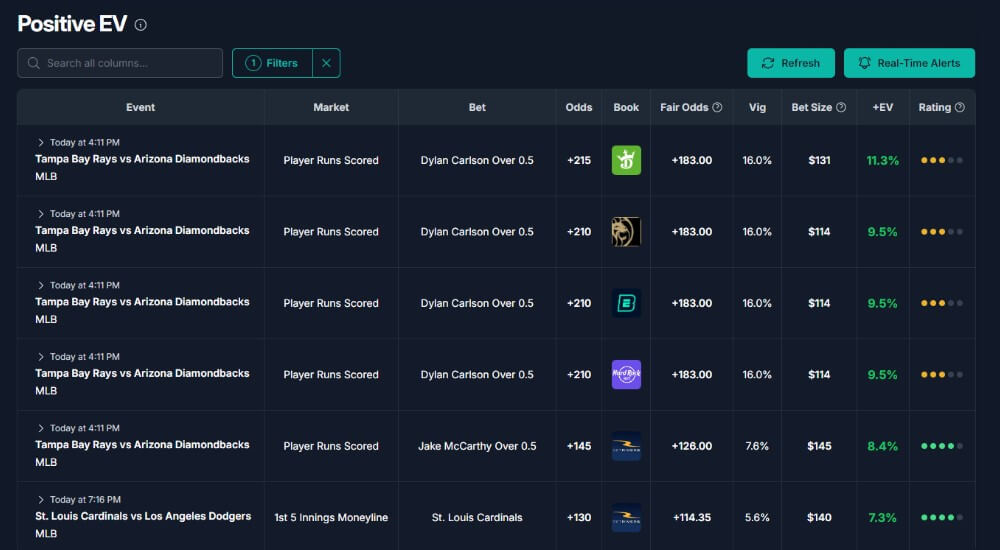Click the Rating help icon
Viewport: 1000px width, 550px height.
960,107
